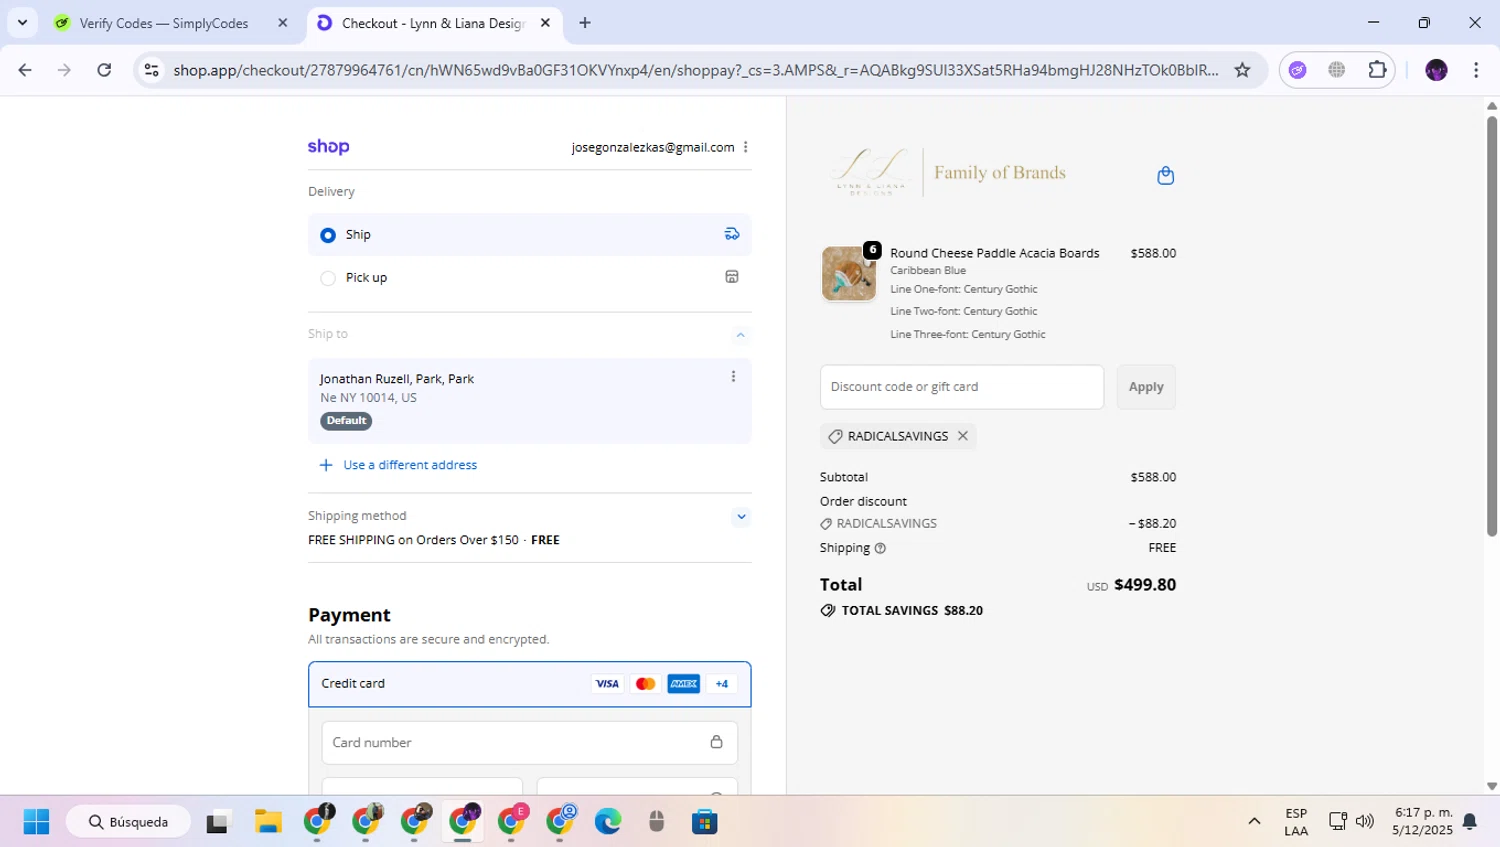This screenshot has height=847, width=1500.
Task: Open address options for Jonathan Ruzell
Action: point(733,377)
